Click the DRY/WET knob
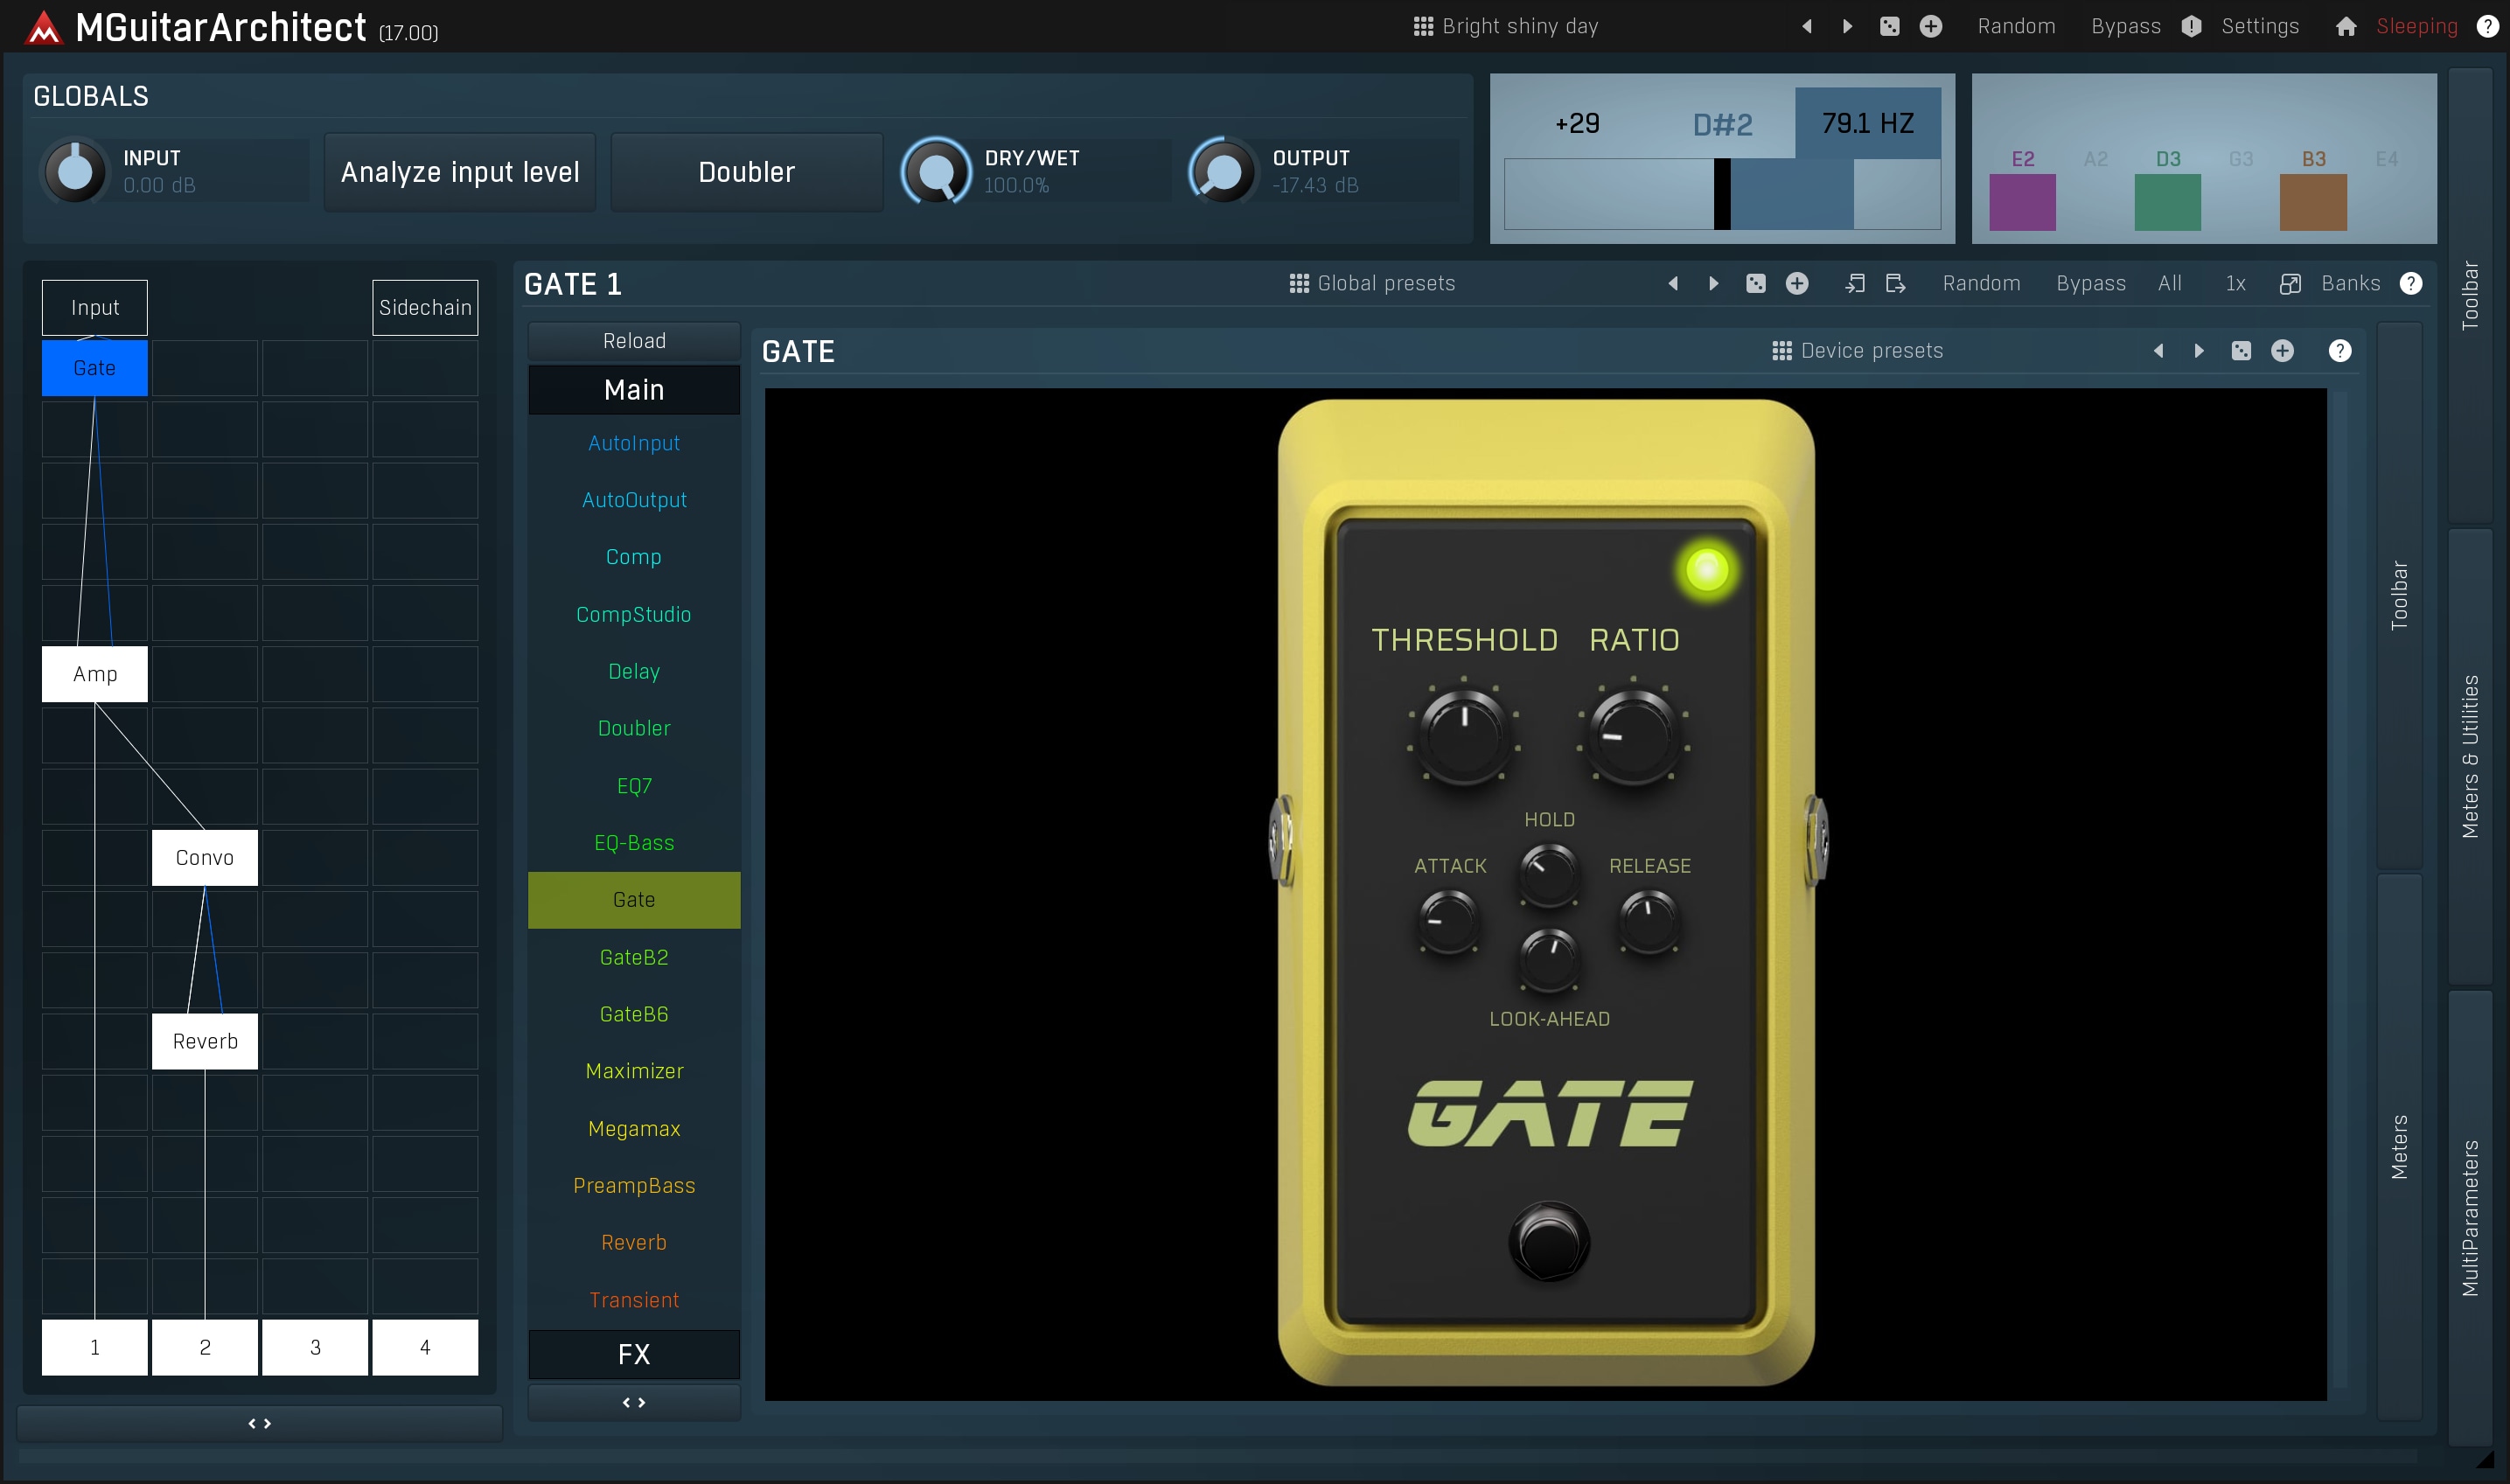Screen dimensions: 2510x1484 [x=936, y=172]
